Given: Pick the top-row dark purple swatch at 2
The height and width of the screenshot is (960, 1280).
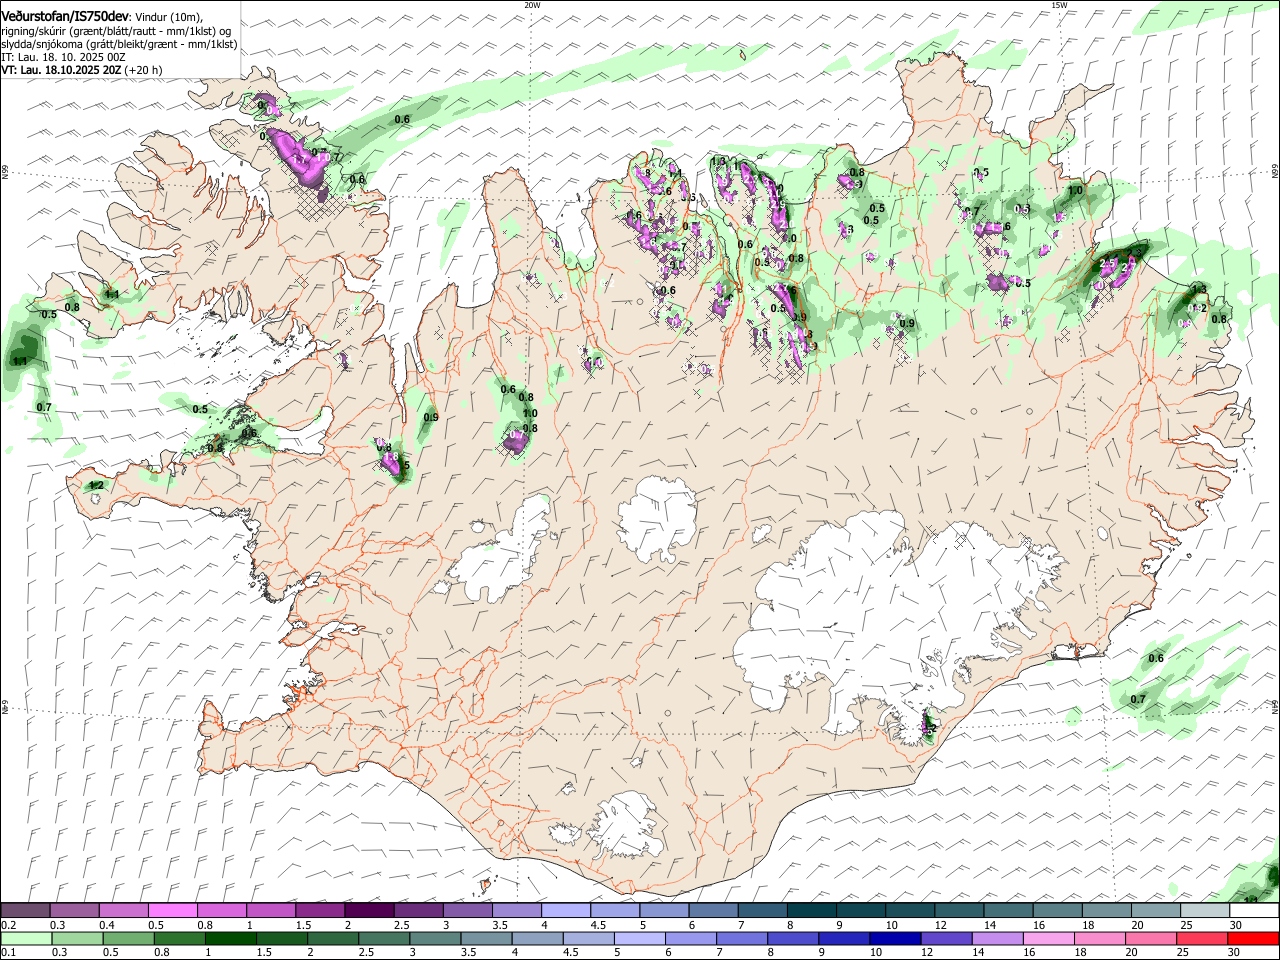Looking at the screenshot, I should tap(368, 911).
